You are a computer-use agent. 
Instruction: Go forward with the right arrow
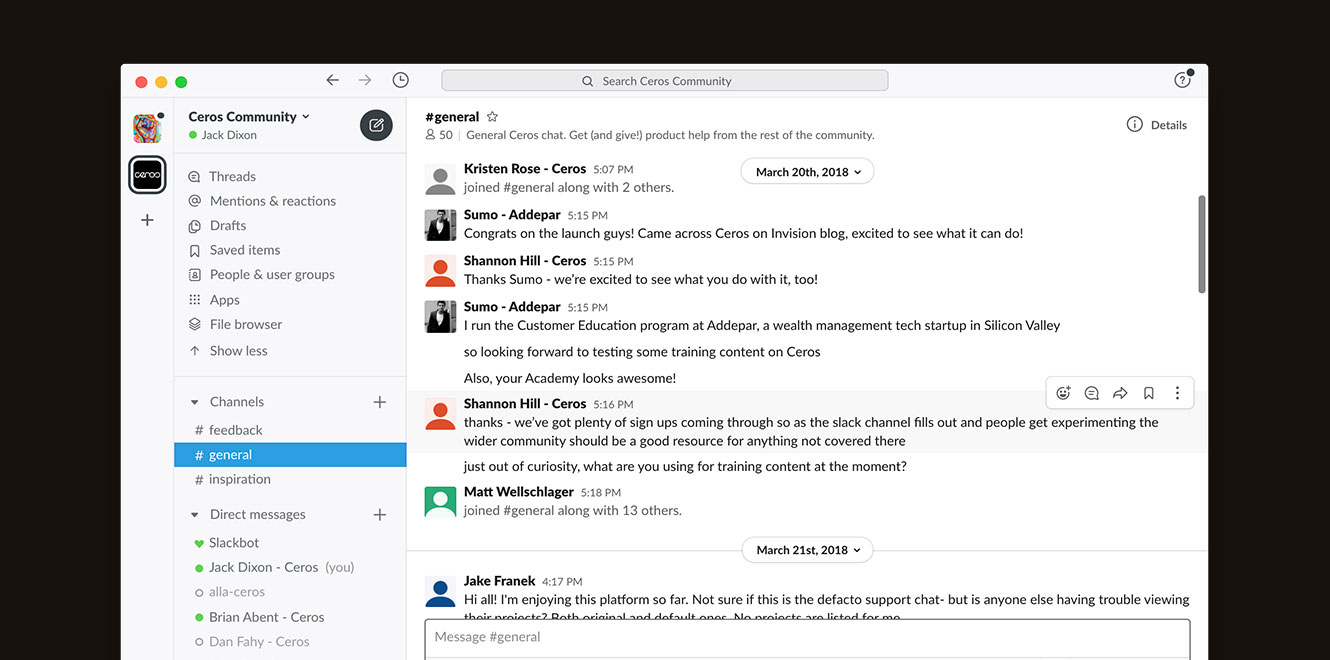point(365,80)
